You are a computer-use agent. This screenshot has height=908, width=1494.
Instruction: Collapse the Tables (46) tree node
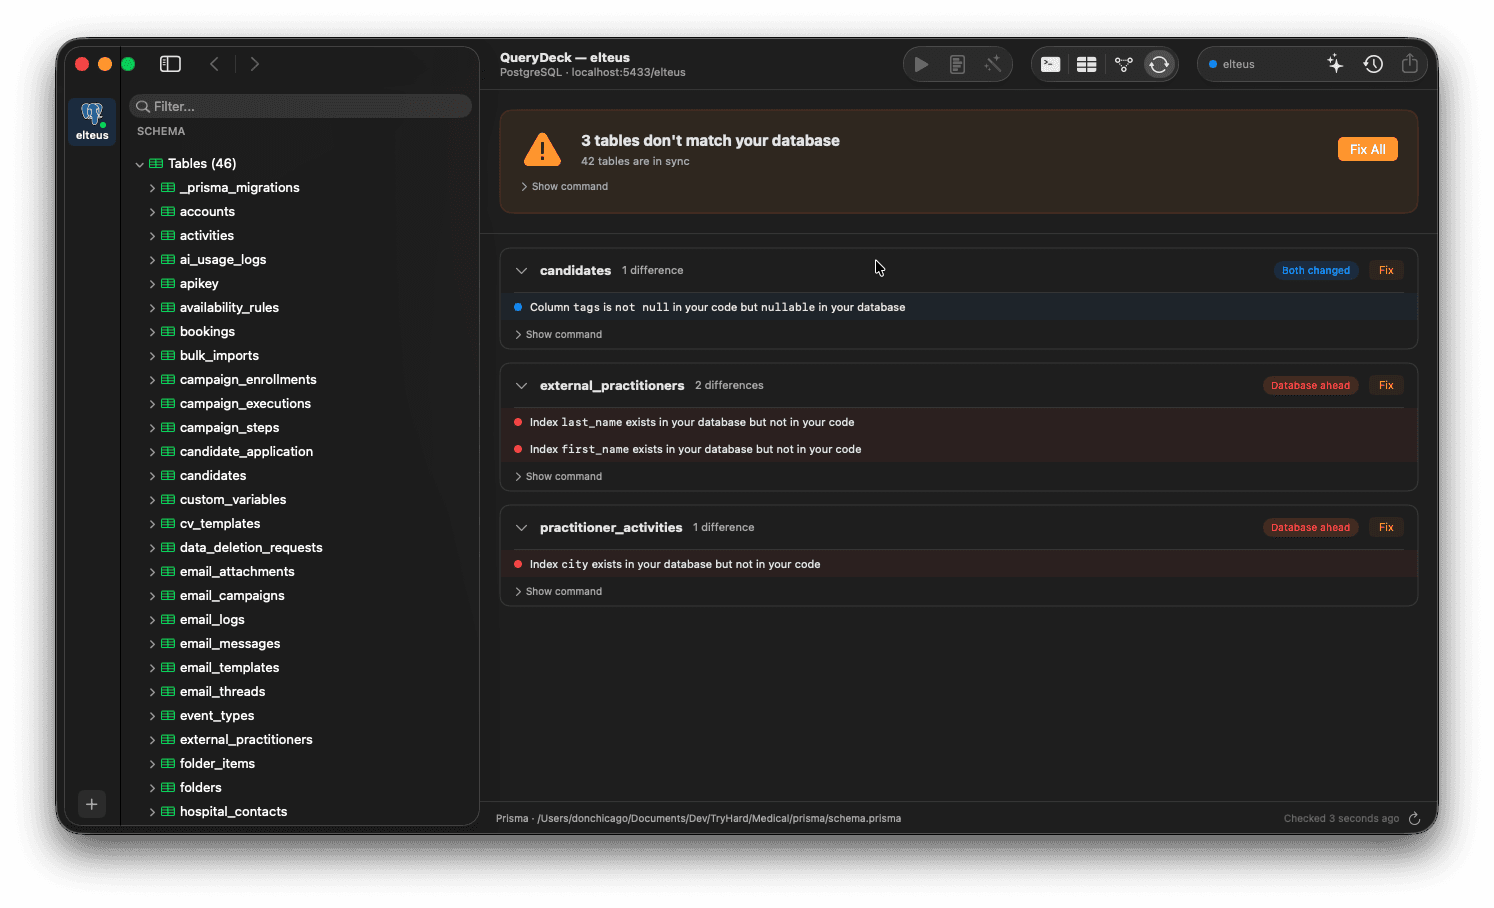(139, 164)
